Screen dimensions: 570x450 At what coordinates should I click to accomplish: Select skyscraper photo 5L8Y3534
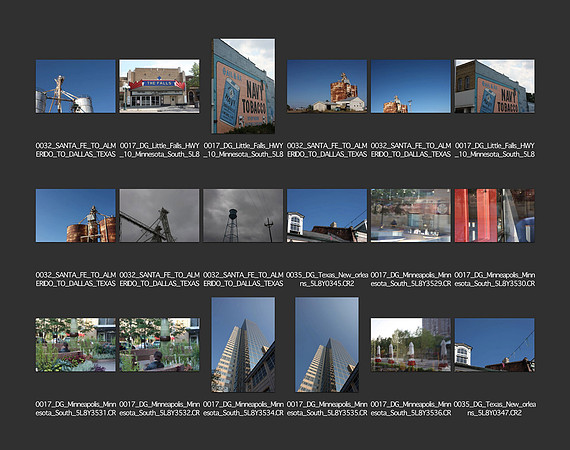pyautogui.click(x=243, y=345)
